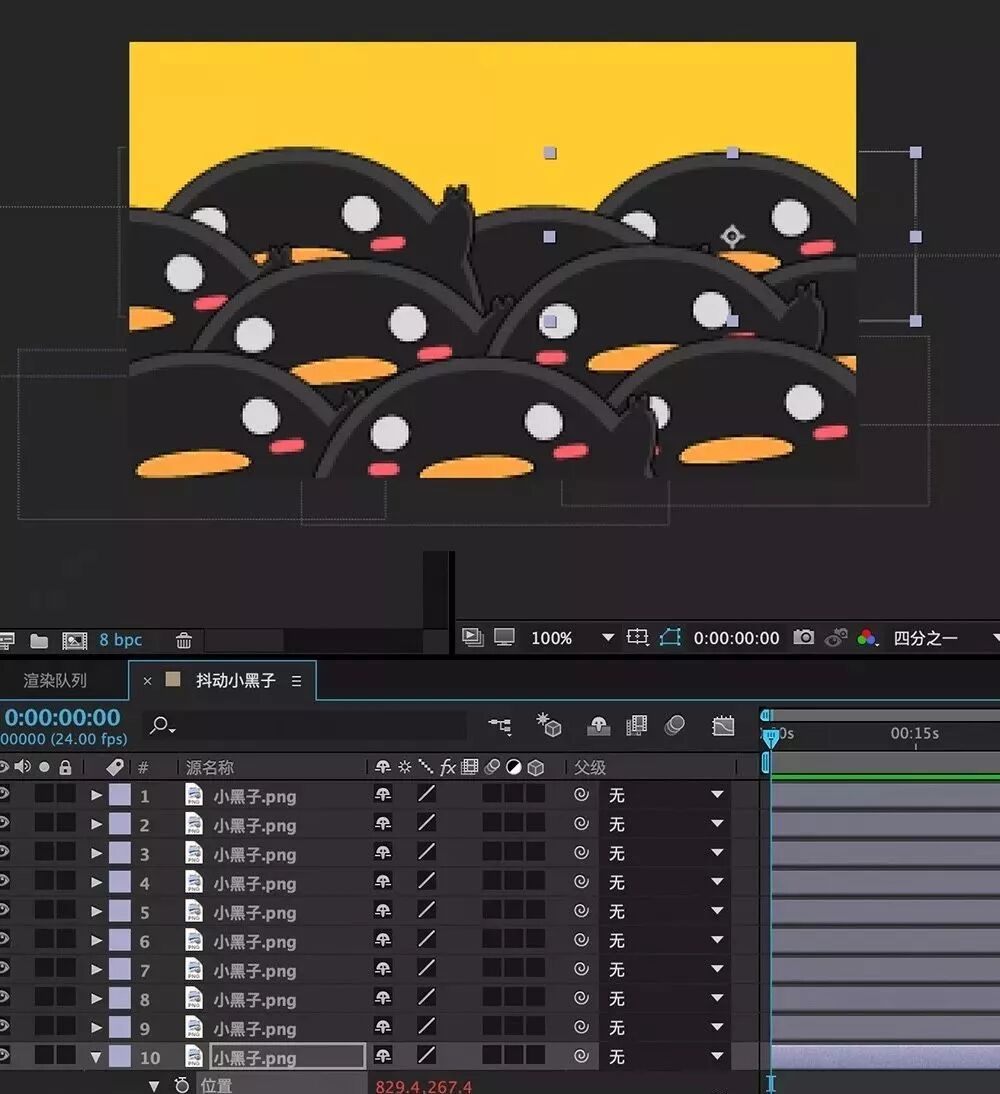Select layer 7 小黑子.png name
The image size is (1000, 1094).
pyautogui.click(x=255, y=971)
